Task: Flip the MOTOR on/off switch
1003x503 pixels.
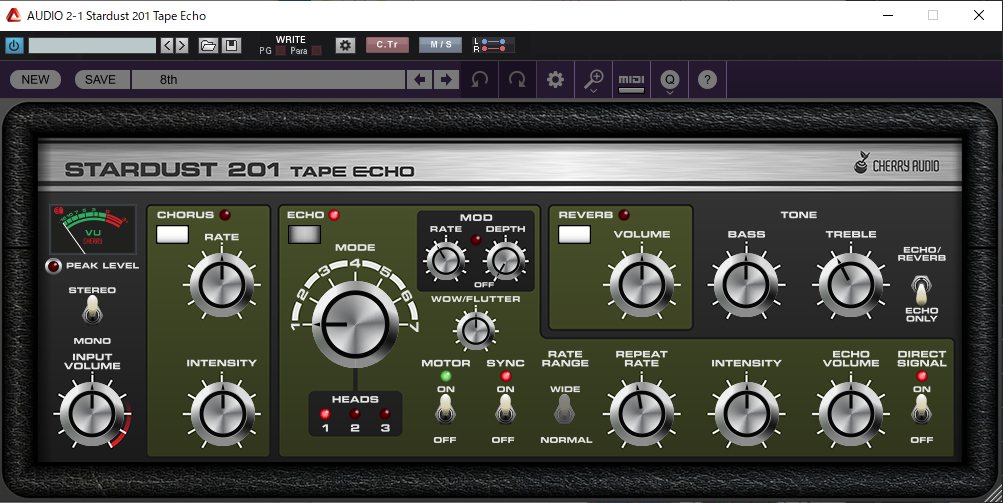Action: tap(445, 410)
